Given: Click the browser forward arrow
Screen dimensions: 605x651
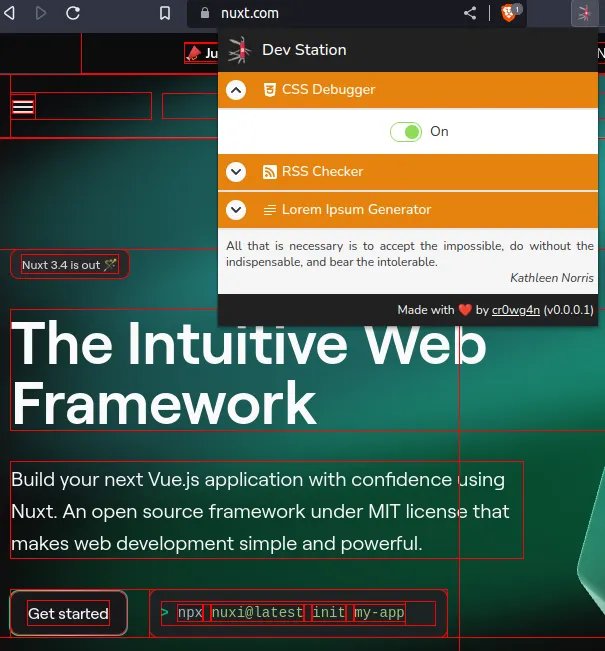Looking at the screenshot, I should point(41,13).
